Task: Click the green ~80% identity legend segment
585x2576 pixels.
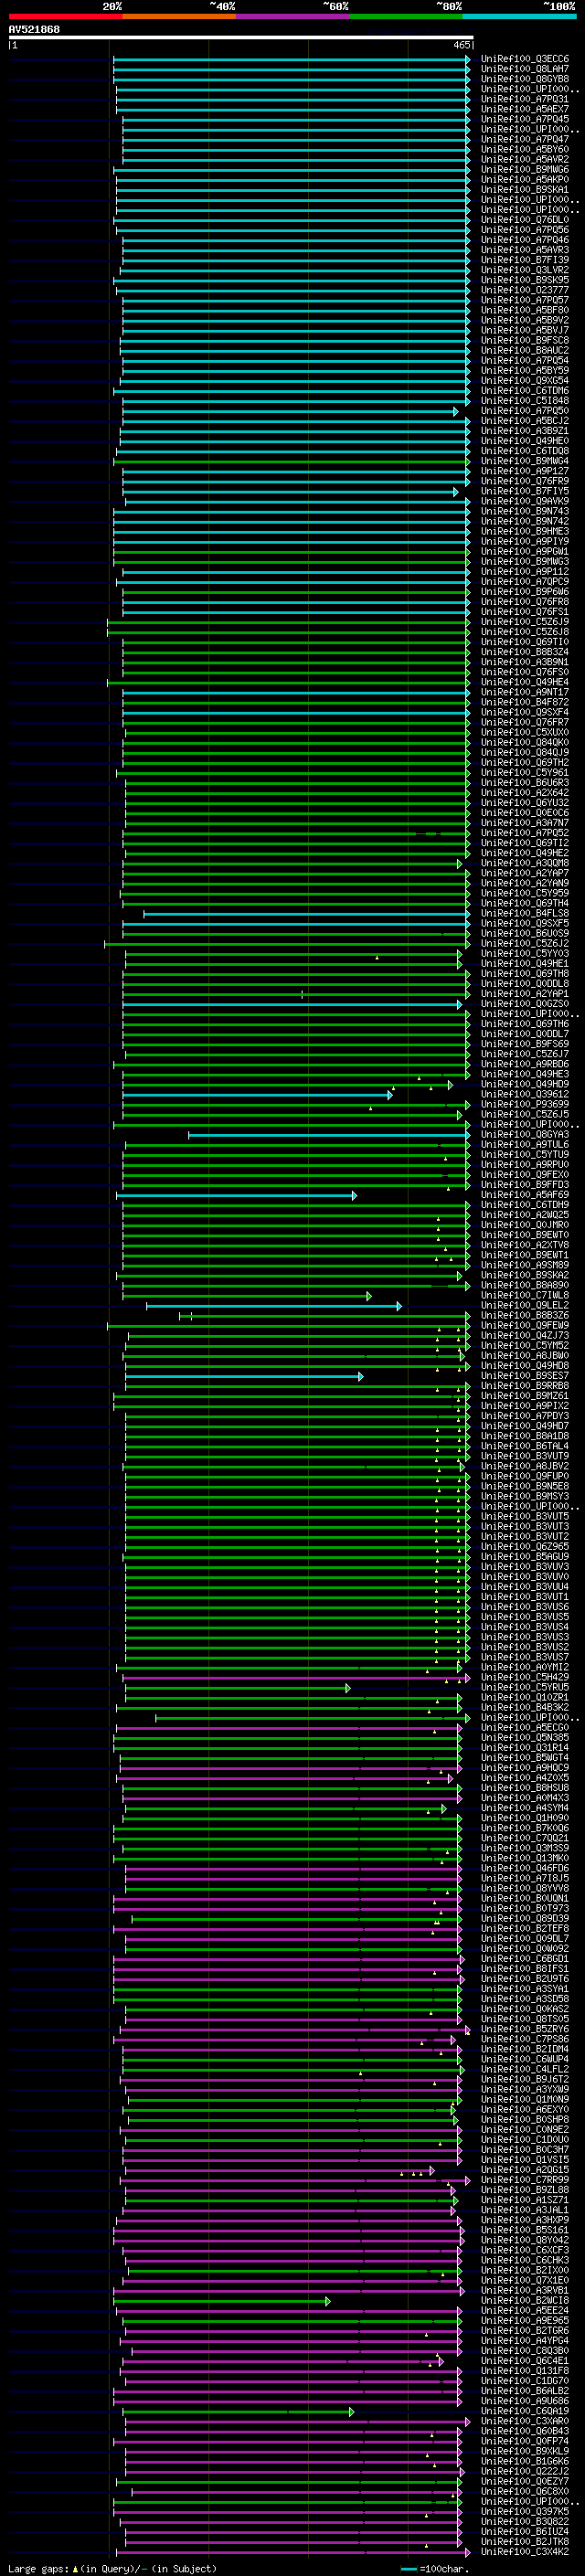Action: tap(406, 16)
